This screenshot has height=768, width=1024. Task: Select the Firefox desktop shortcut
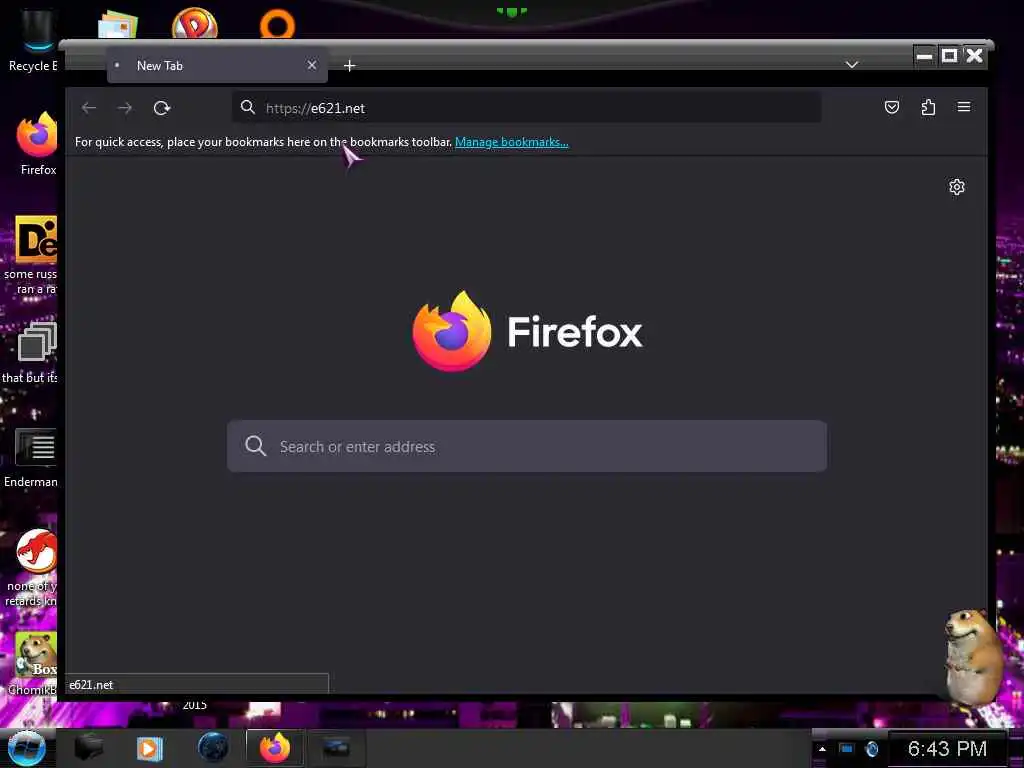(x=37, y=144)
